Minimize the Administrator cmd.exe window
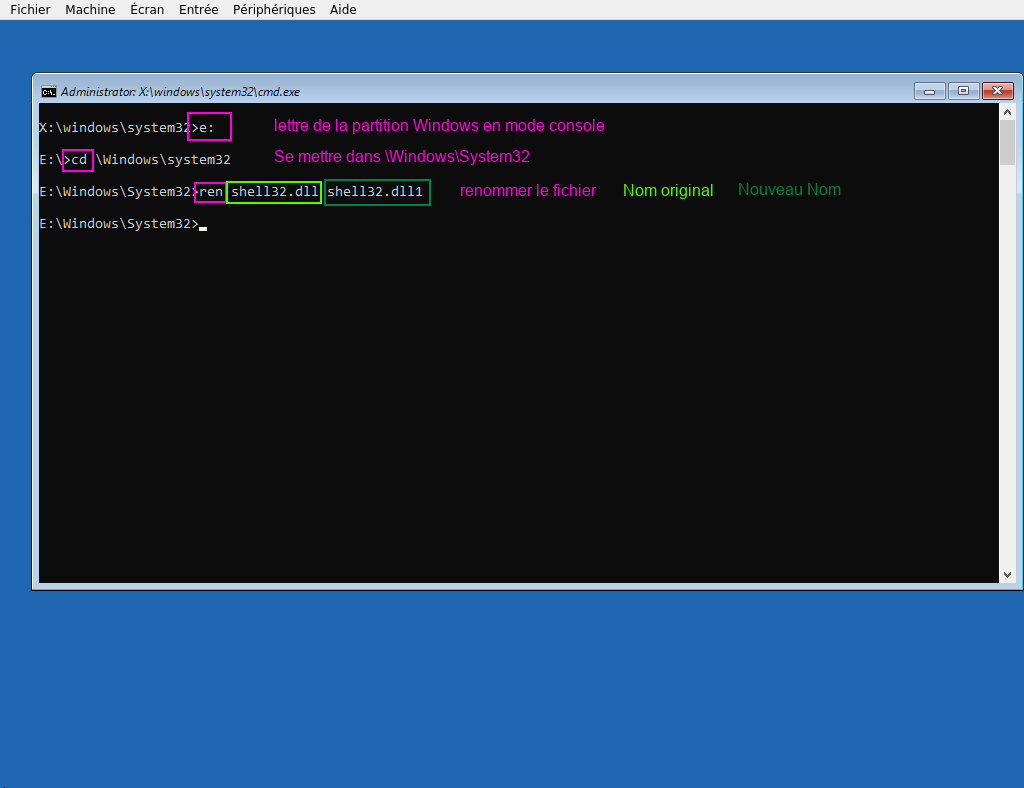Image resolution: width=1024 pixels, height=788 pixels. [929, 91]
